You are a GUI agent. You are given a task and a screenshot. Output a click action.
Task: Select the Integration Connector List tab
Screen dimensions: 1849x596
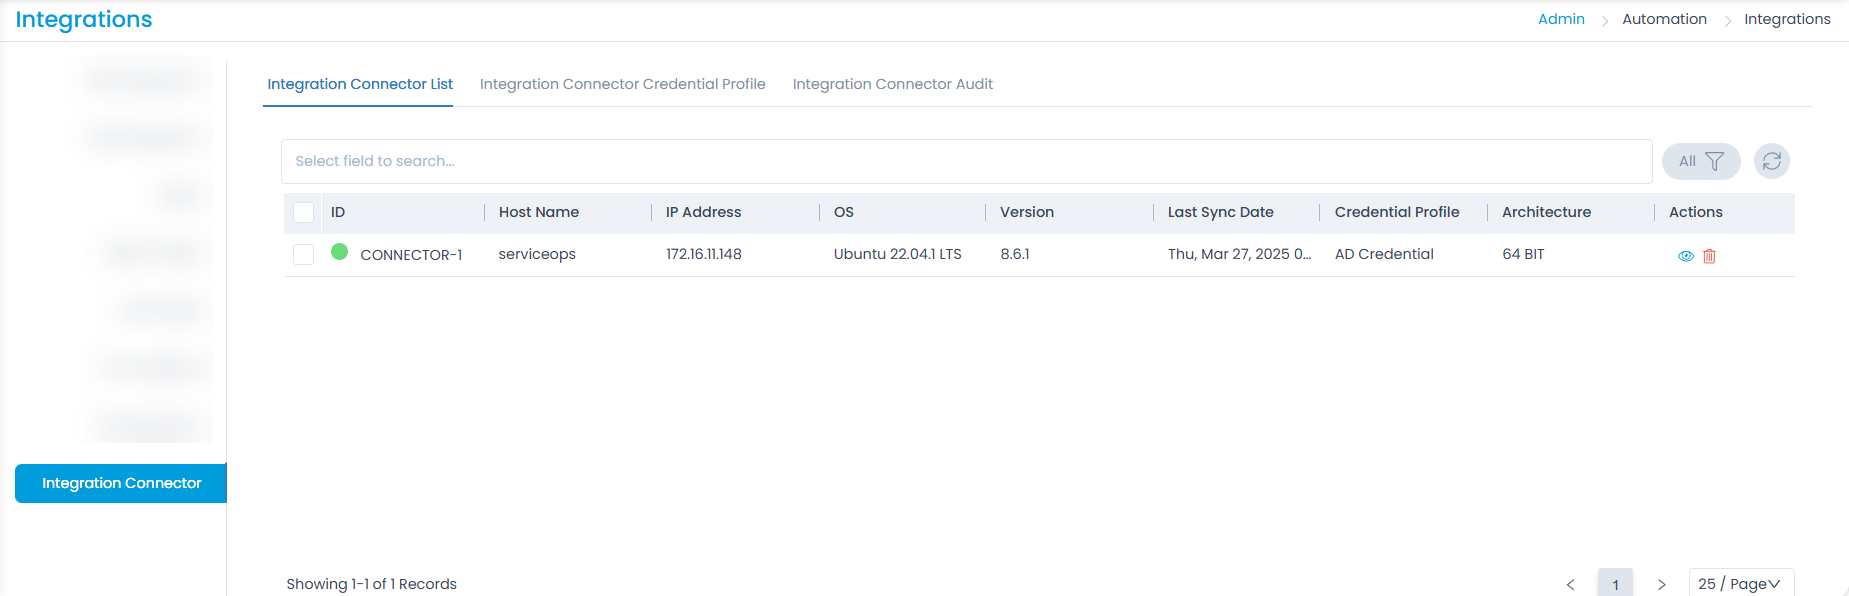(360, 84)
